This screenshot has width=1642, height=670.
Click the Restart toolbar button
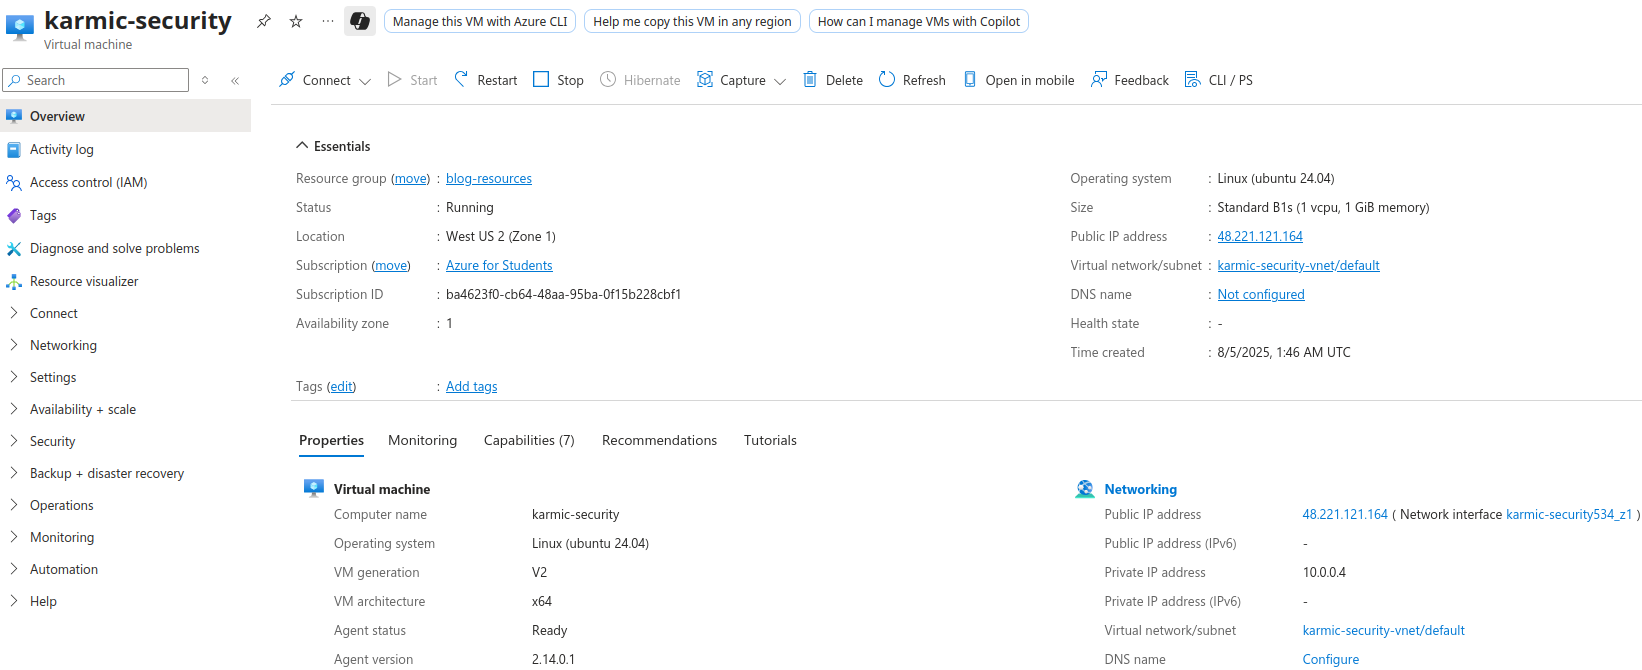[x=486, y=80]
